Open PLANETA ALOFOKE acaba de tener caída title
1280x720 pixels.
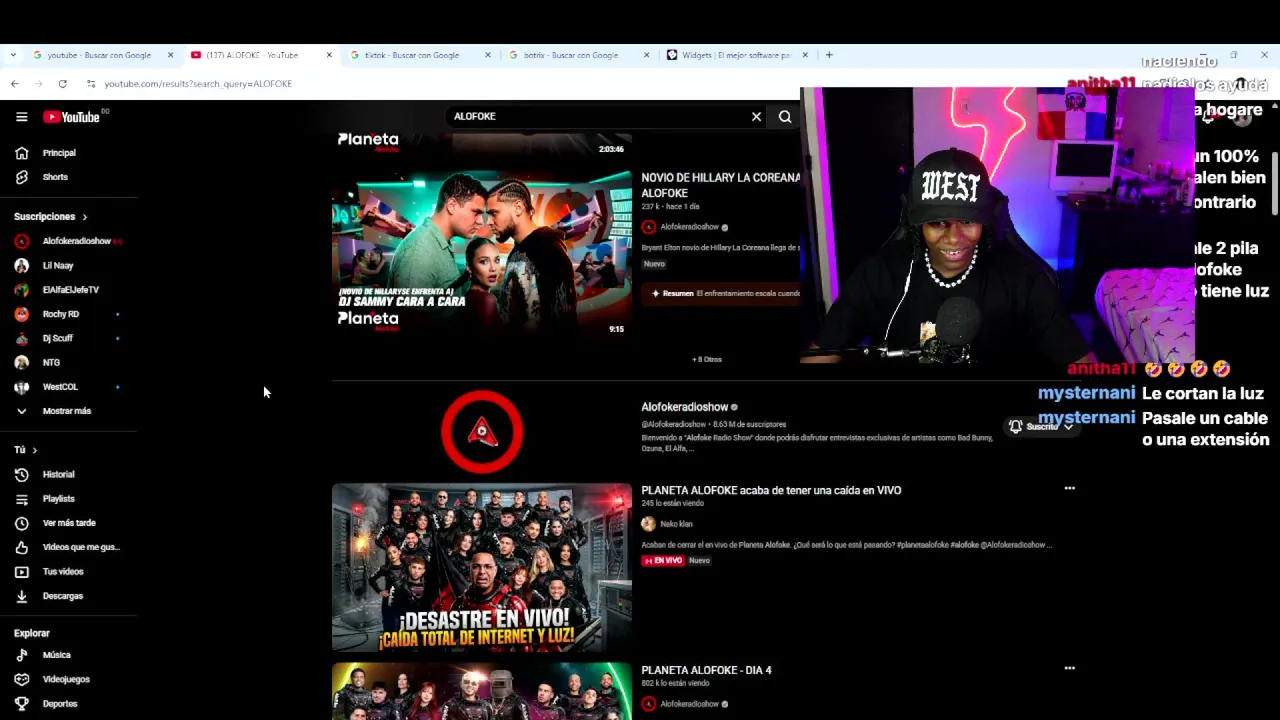click(x=771, y=491)
